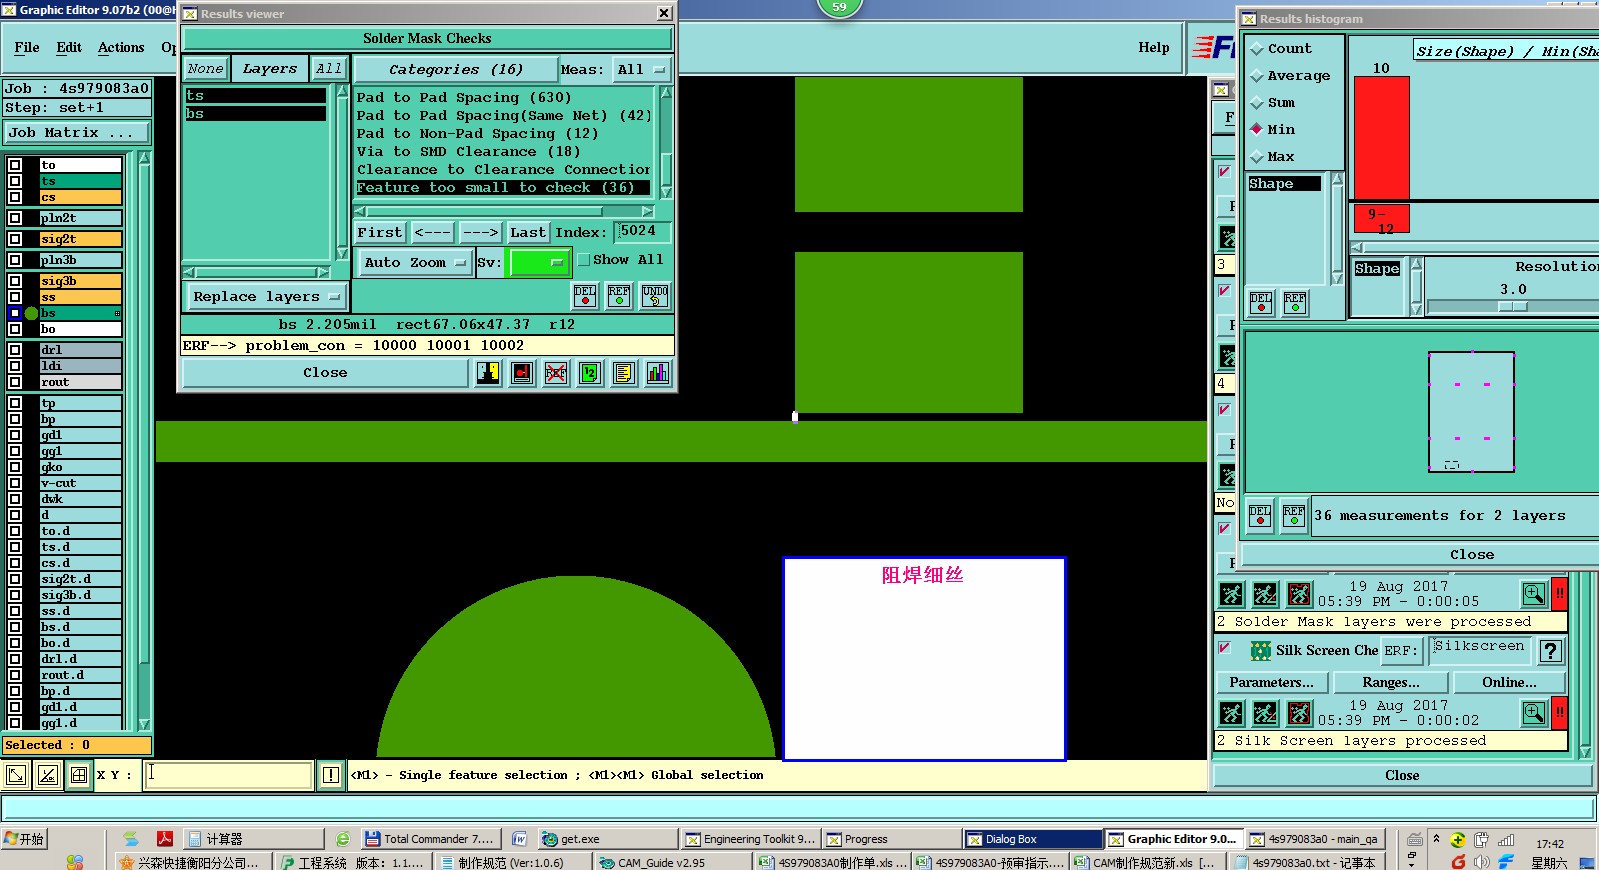Click REF icon in Results viewer

coord(619,295)
